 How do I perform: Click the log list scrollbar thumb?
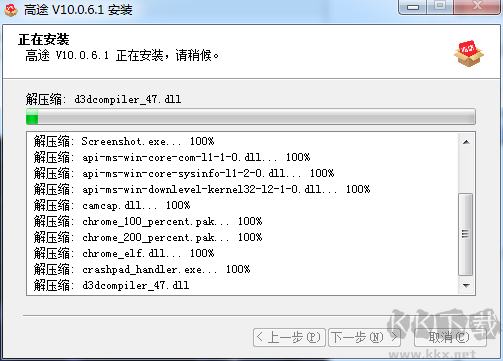tap(466, 234)
